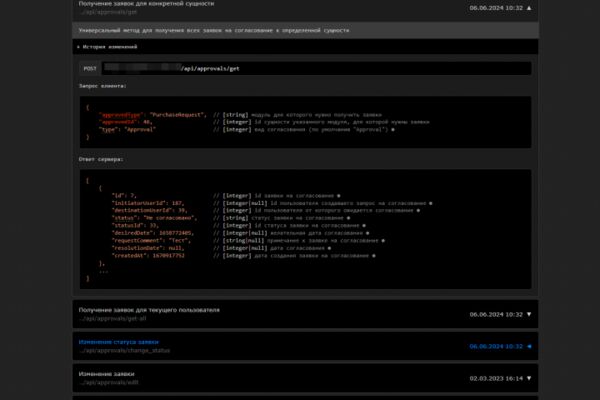The image size is (600, 400).
Task: Click the ../api/approvals/edit path text
Action: tap(108, 382)
